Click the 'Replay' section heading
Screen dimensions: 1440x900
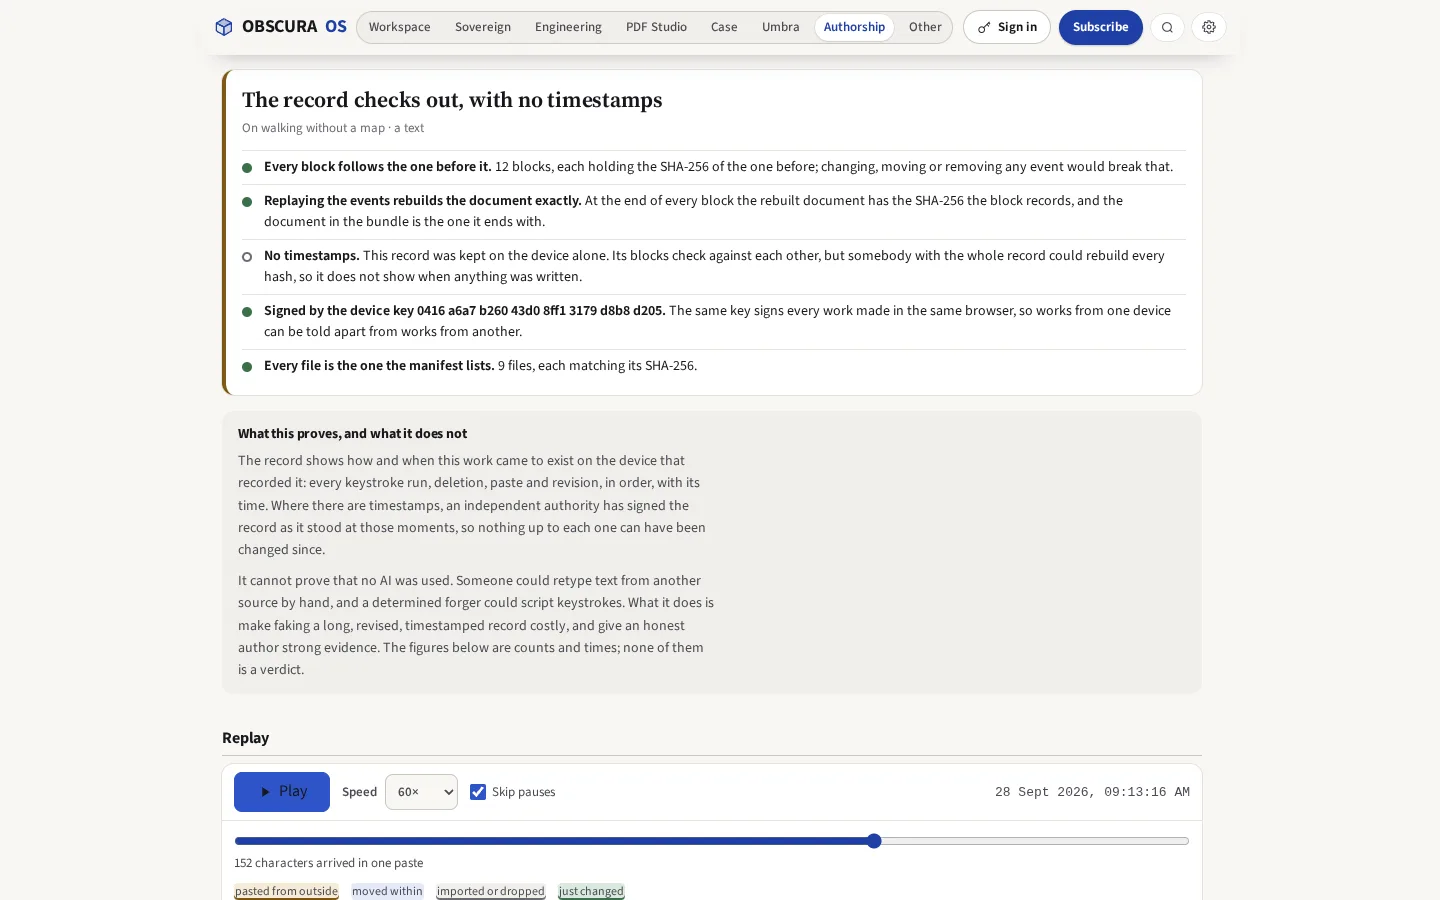point(246,738)
